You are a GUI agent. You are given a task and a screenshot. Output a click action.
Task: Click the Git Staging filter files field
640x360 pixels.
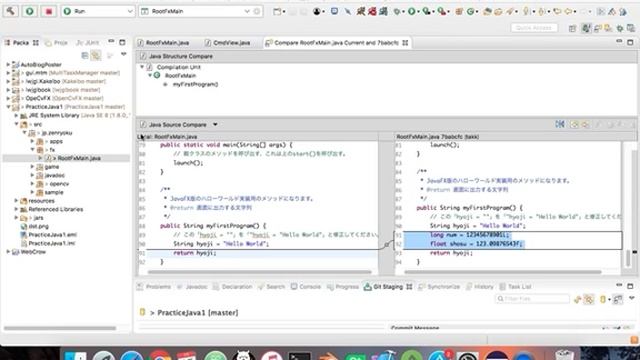532,299
